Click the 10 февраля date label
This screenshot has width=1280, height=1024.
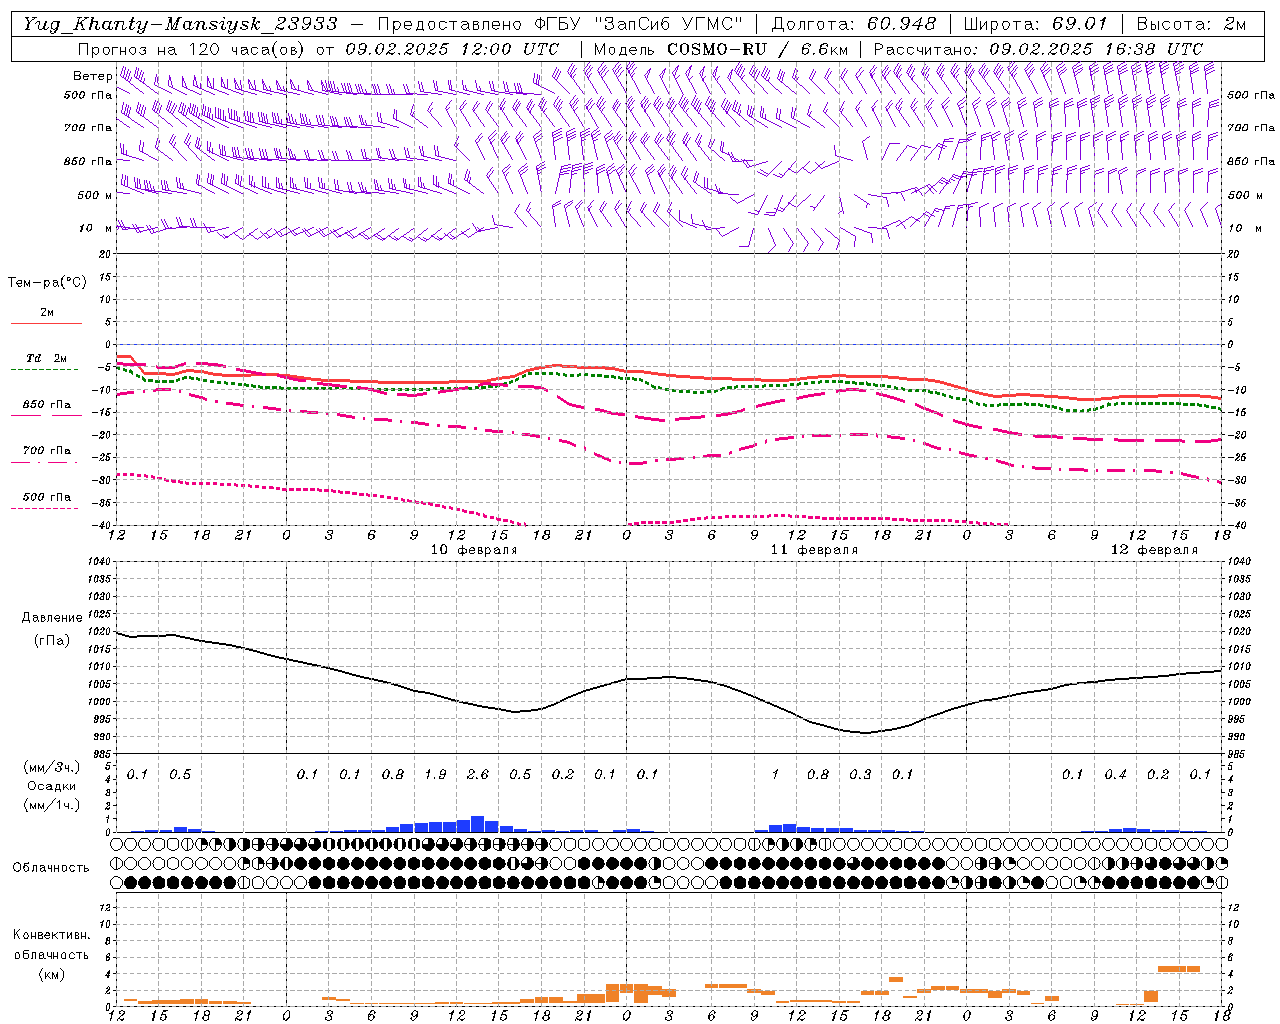tap(474, 550)
